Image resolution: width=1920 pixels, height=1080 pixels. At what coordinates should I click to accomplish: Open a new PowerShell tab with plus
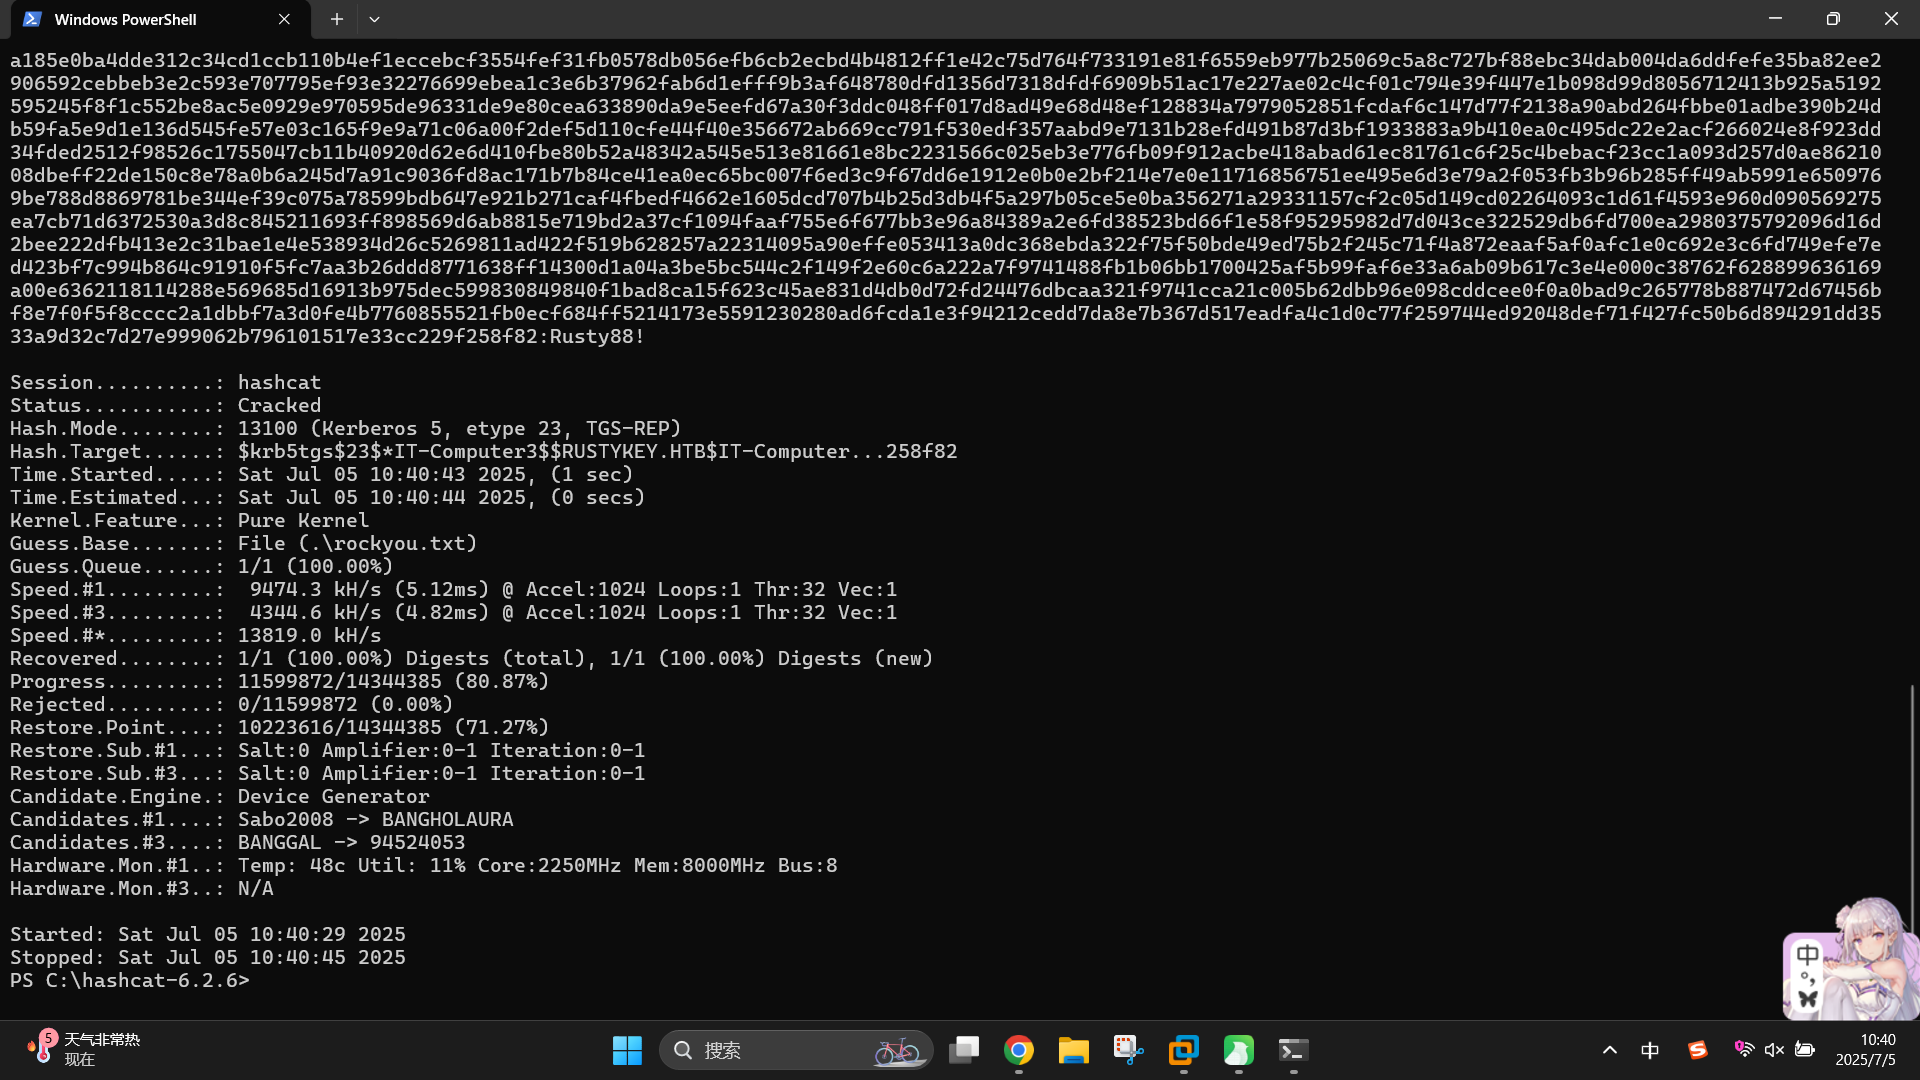point(337,19)
